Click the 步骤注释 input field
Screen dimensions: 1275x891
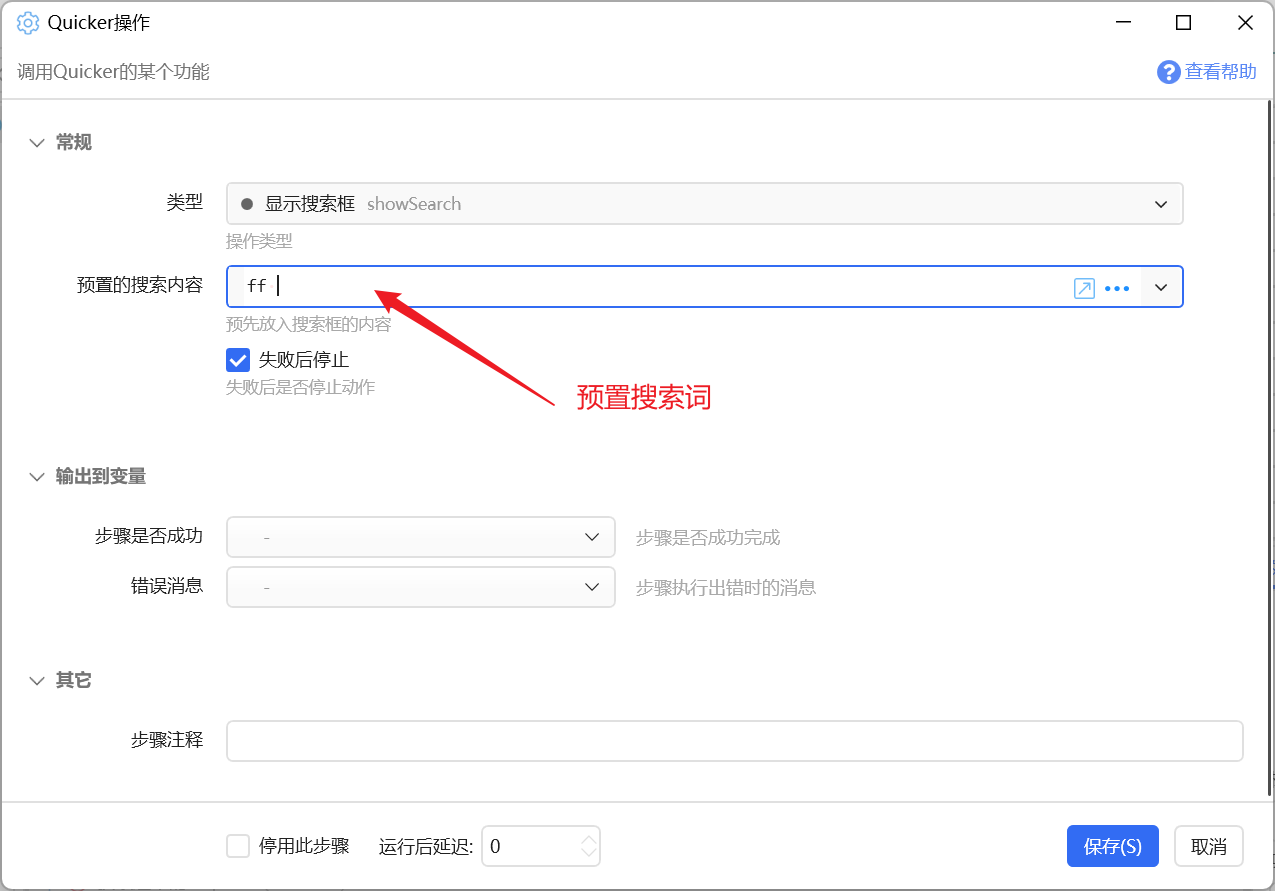(735, 741)
